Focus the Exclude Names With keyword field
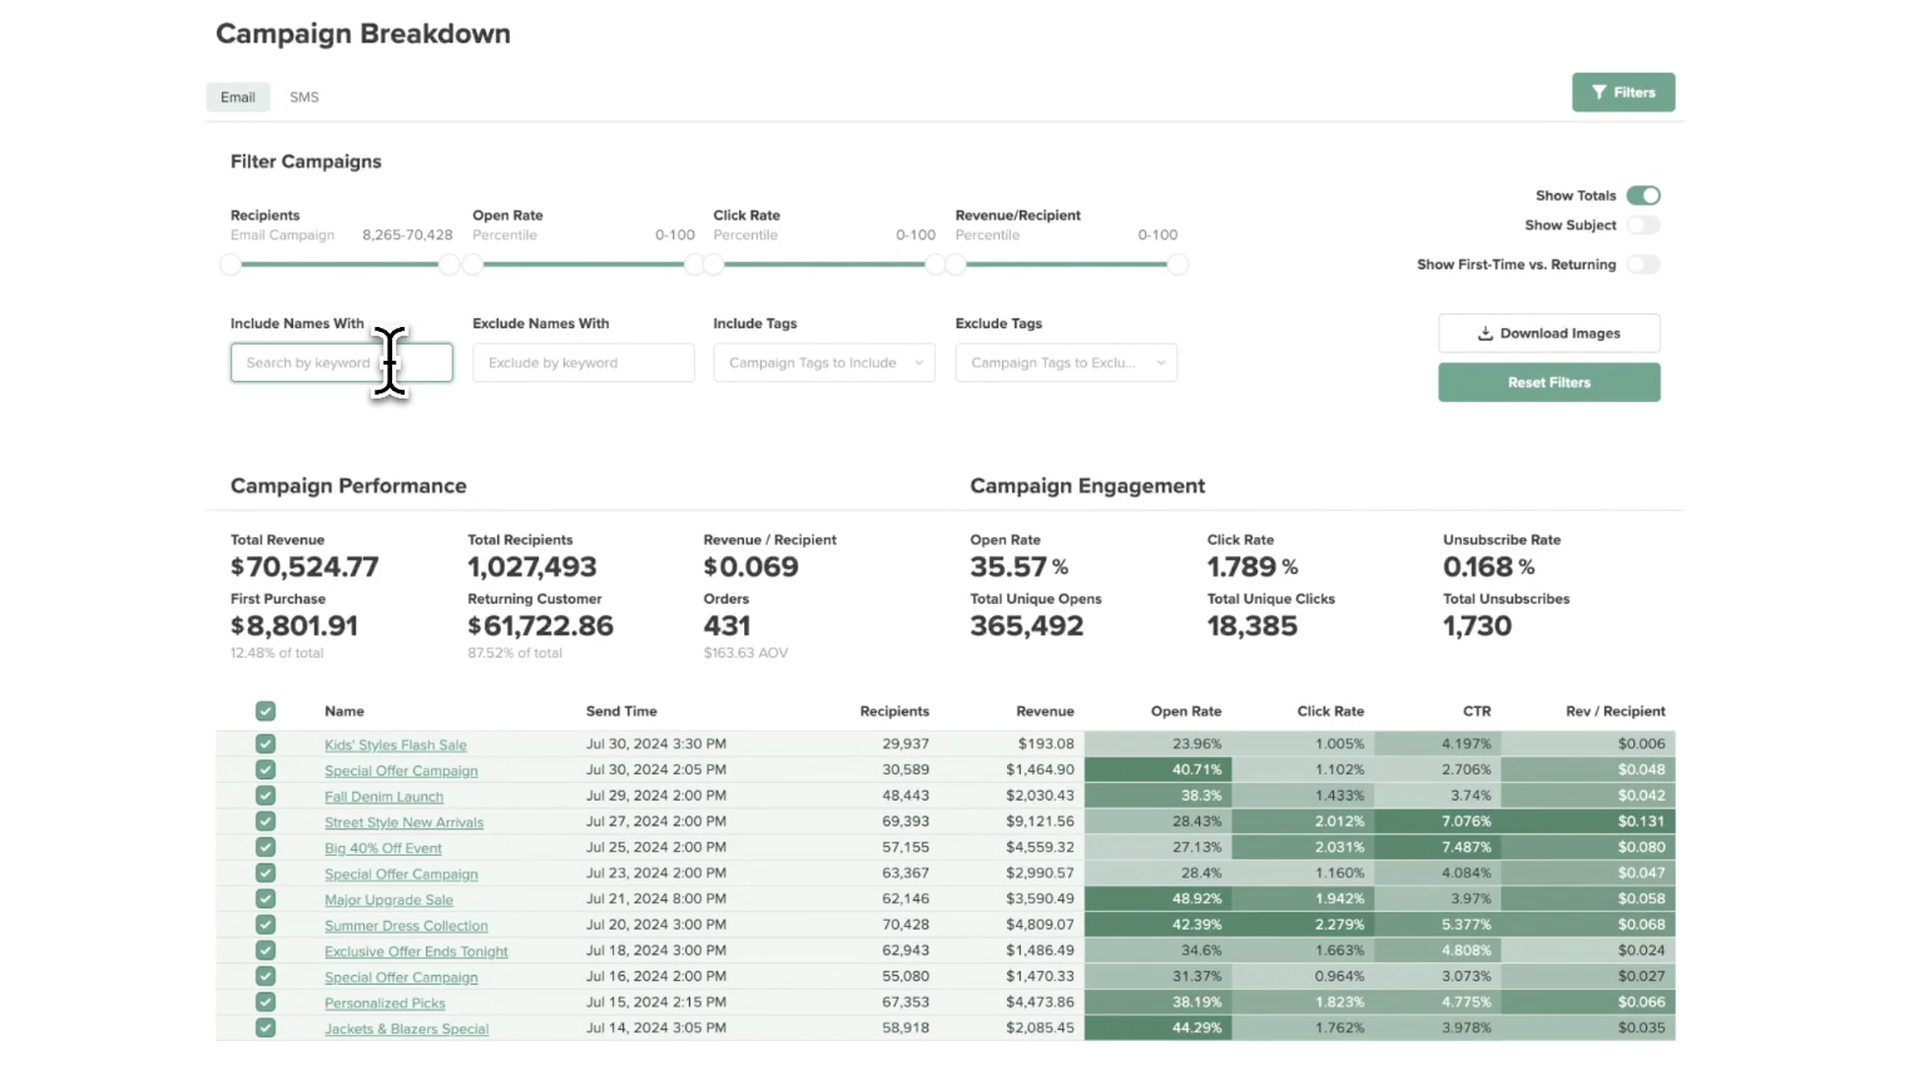 583,362
